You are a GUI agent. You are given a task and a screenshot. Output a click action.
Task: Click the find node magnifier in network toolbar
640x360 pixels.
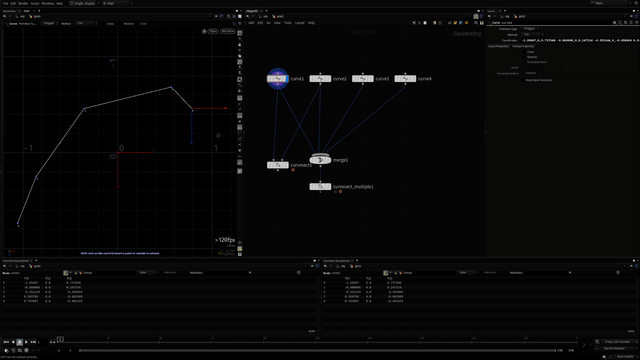476,23
